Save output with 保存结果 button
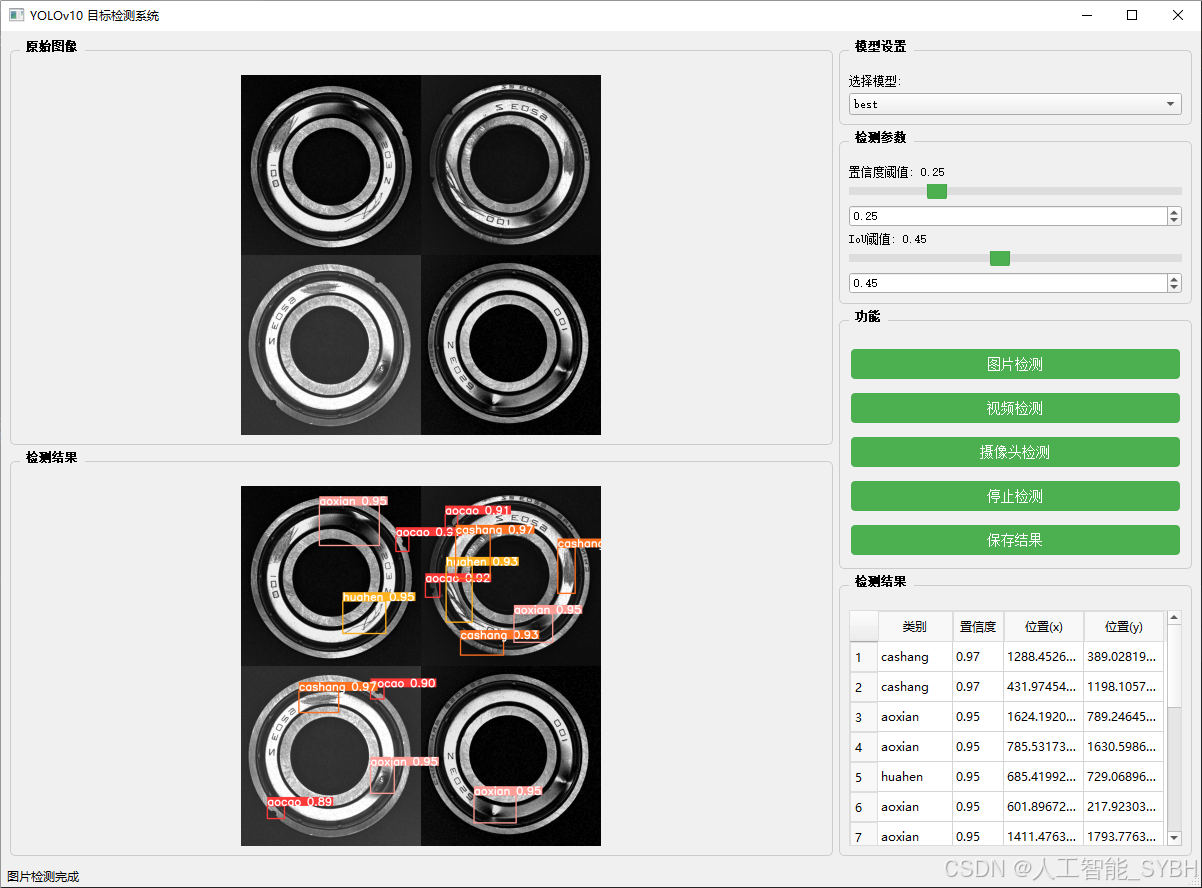 1015,540
